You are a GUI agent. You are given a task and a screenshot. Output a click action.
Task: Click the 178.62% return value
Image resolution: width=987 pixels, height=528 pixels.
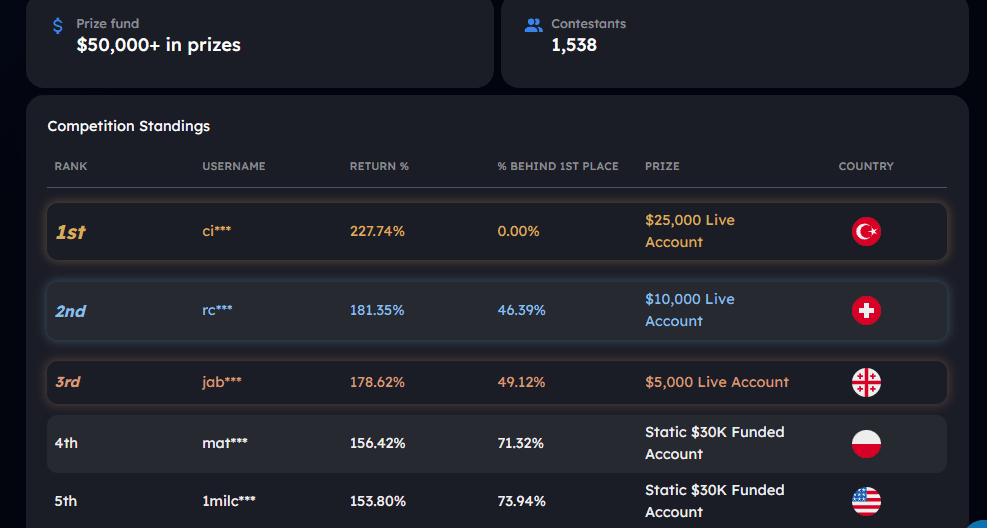point(377,382)
